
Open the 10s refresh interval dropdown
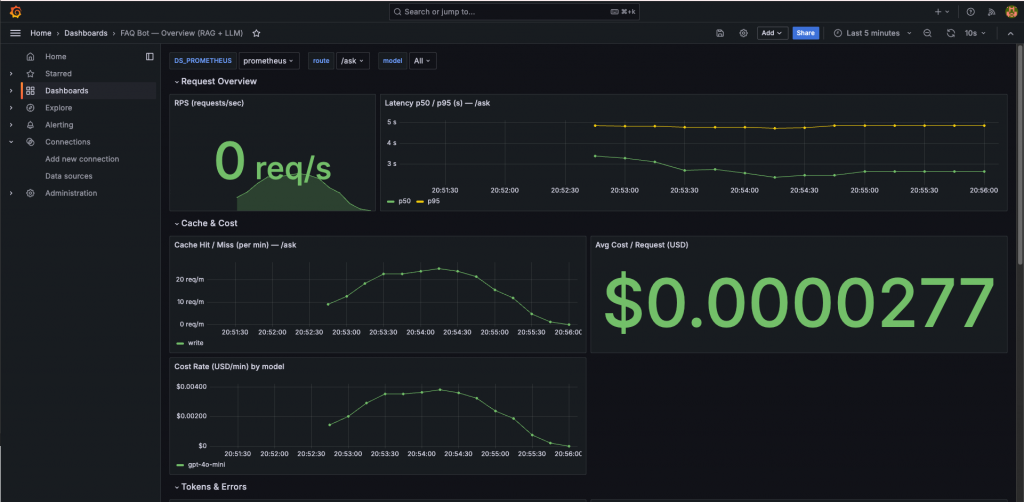tap(976, 33)
